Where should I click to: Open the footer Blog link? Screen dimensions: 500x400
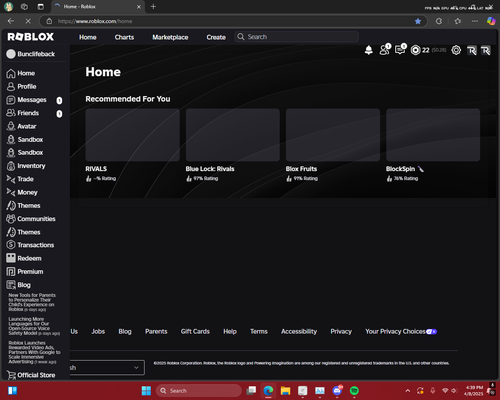coord(125,332)
